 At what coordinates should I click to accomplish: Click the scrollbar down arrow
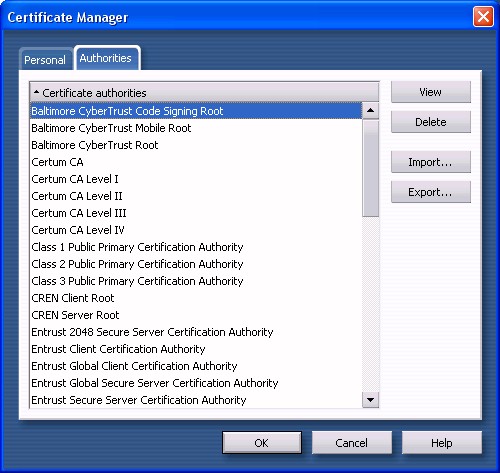tap(370, 399)
